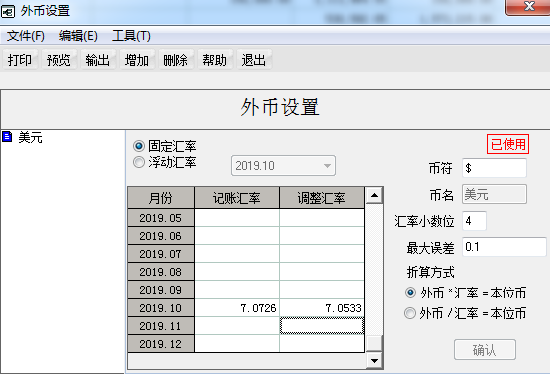Click the 7.0726 记账汇率 cell
550x374 pixels.
(237, 308)
